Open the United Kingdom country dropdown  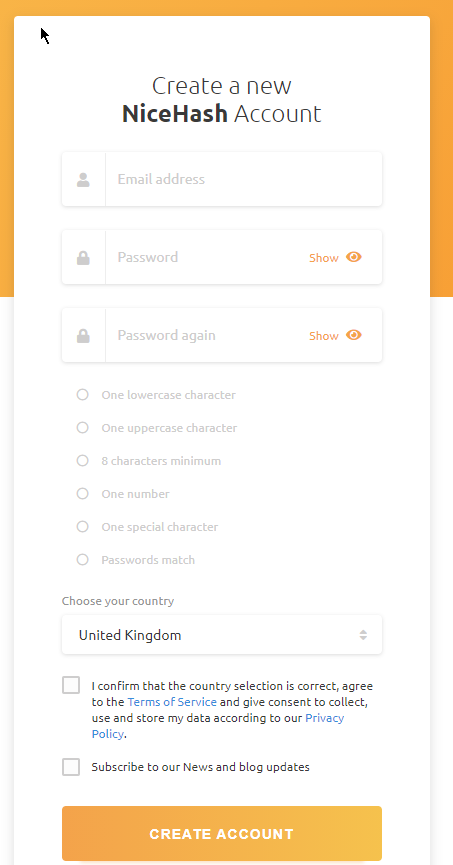(x=222, y=635)
